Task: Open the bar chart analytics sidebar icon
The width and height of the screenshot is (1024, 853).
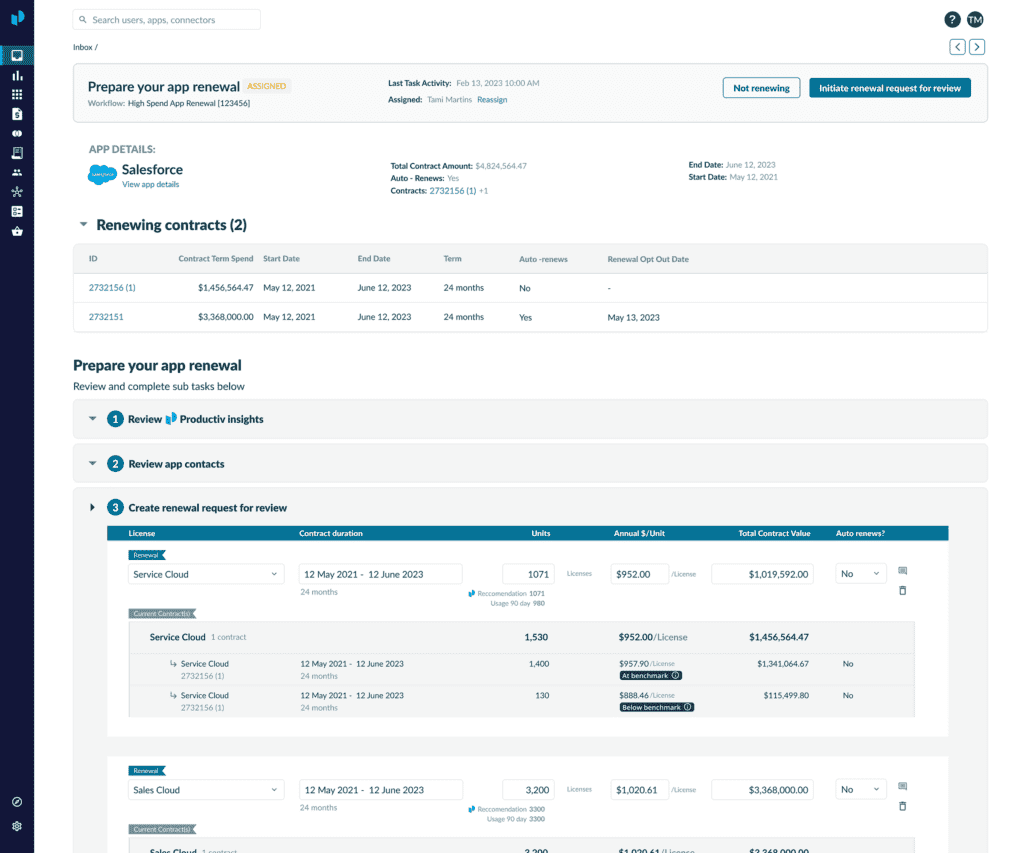Action: point(17,76)
